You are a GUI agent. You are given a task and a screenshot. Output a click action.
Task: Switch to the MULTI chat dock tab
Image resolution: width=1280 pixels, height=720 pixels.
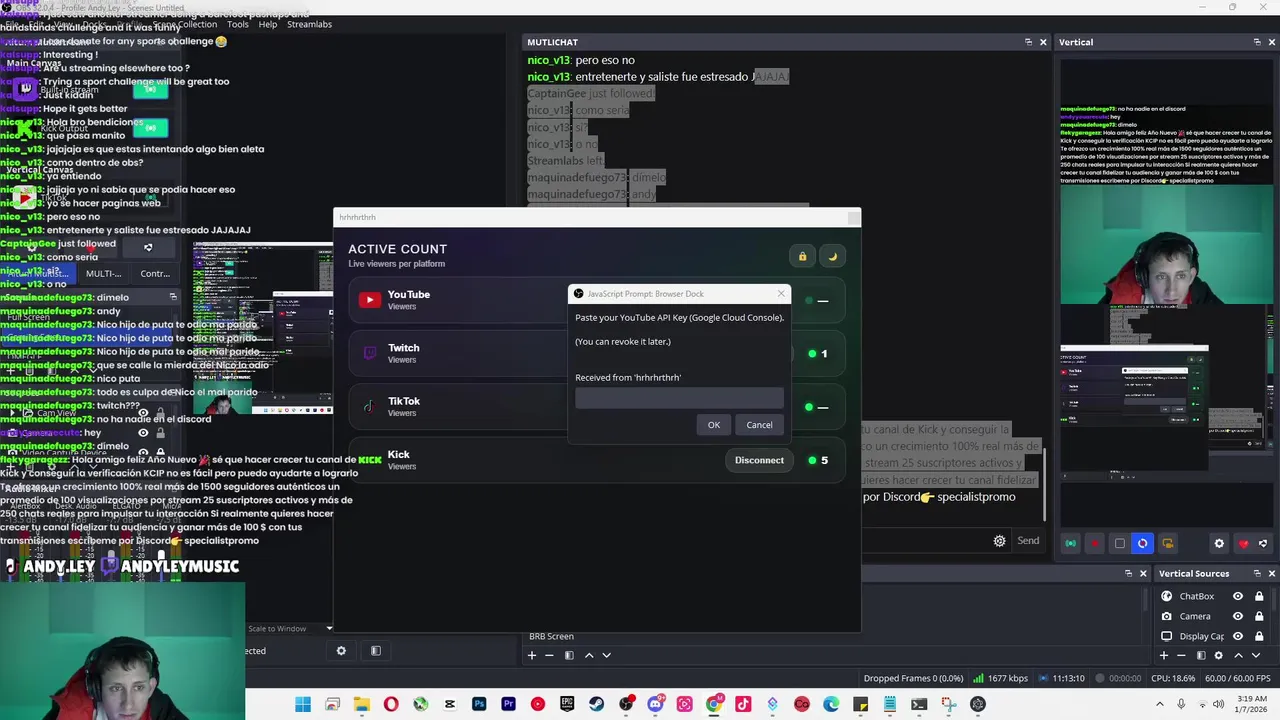tap(103, 273)
